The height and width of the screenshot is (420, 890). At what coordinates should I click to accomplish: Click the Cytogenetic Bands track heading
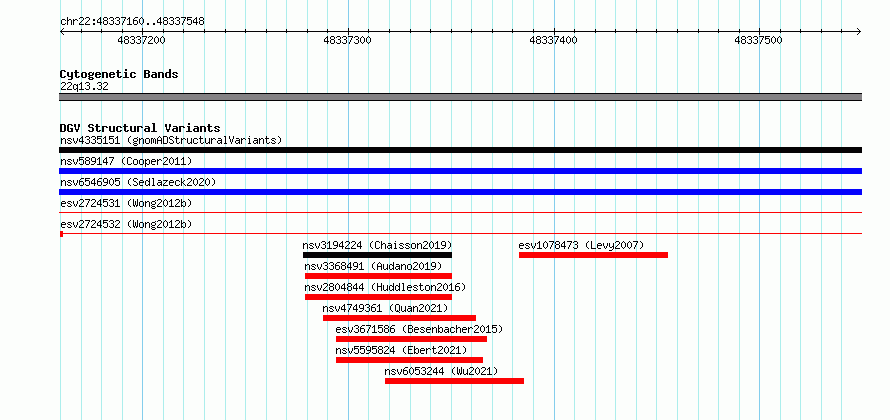[119, 74]
